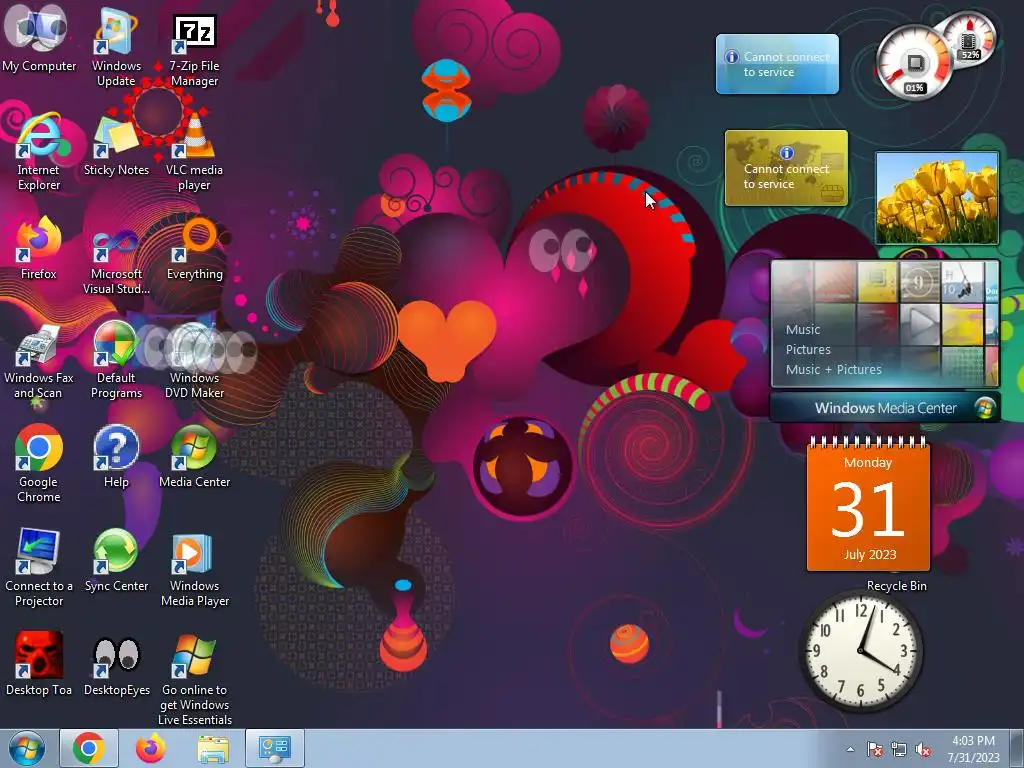Launch the Everything search shortcut
Screen dimensions: 1024x768
click(x=194, y=248)
